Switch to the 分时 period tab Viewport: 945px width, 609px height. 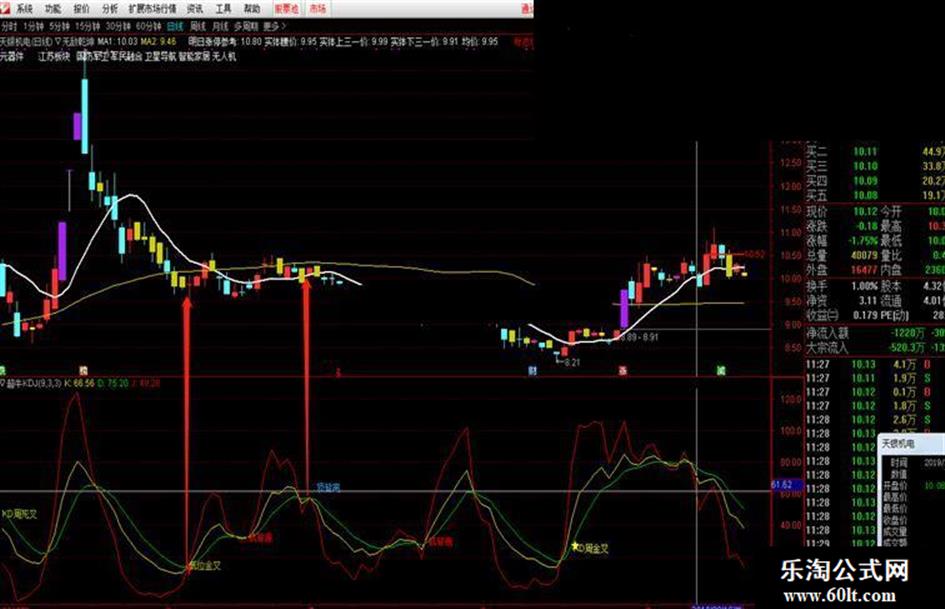pyautogui.click(x=8, y=27)
